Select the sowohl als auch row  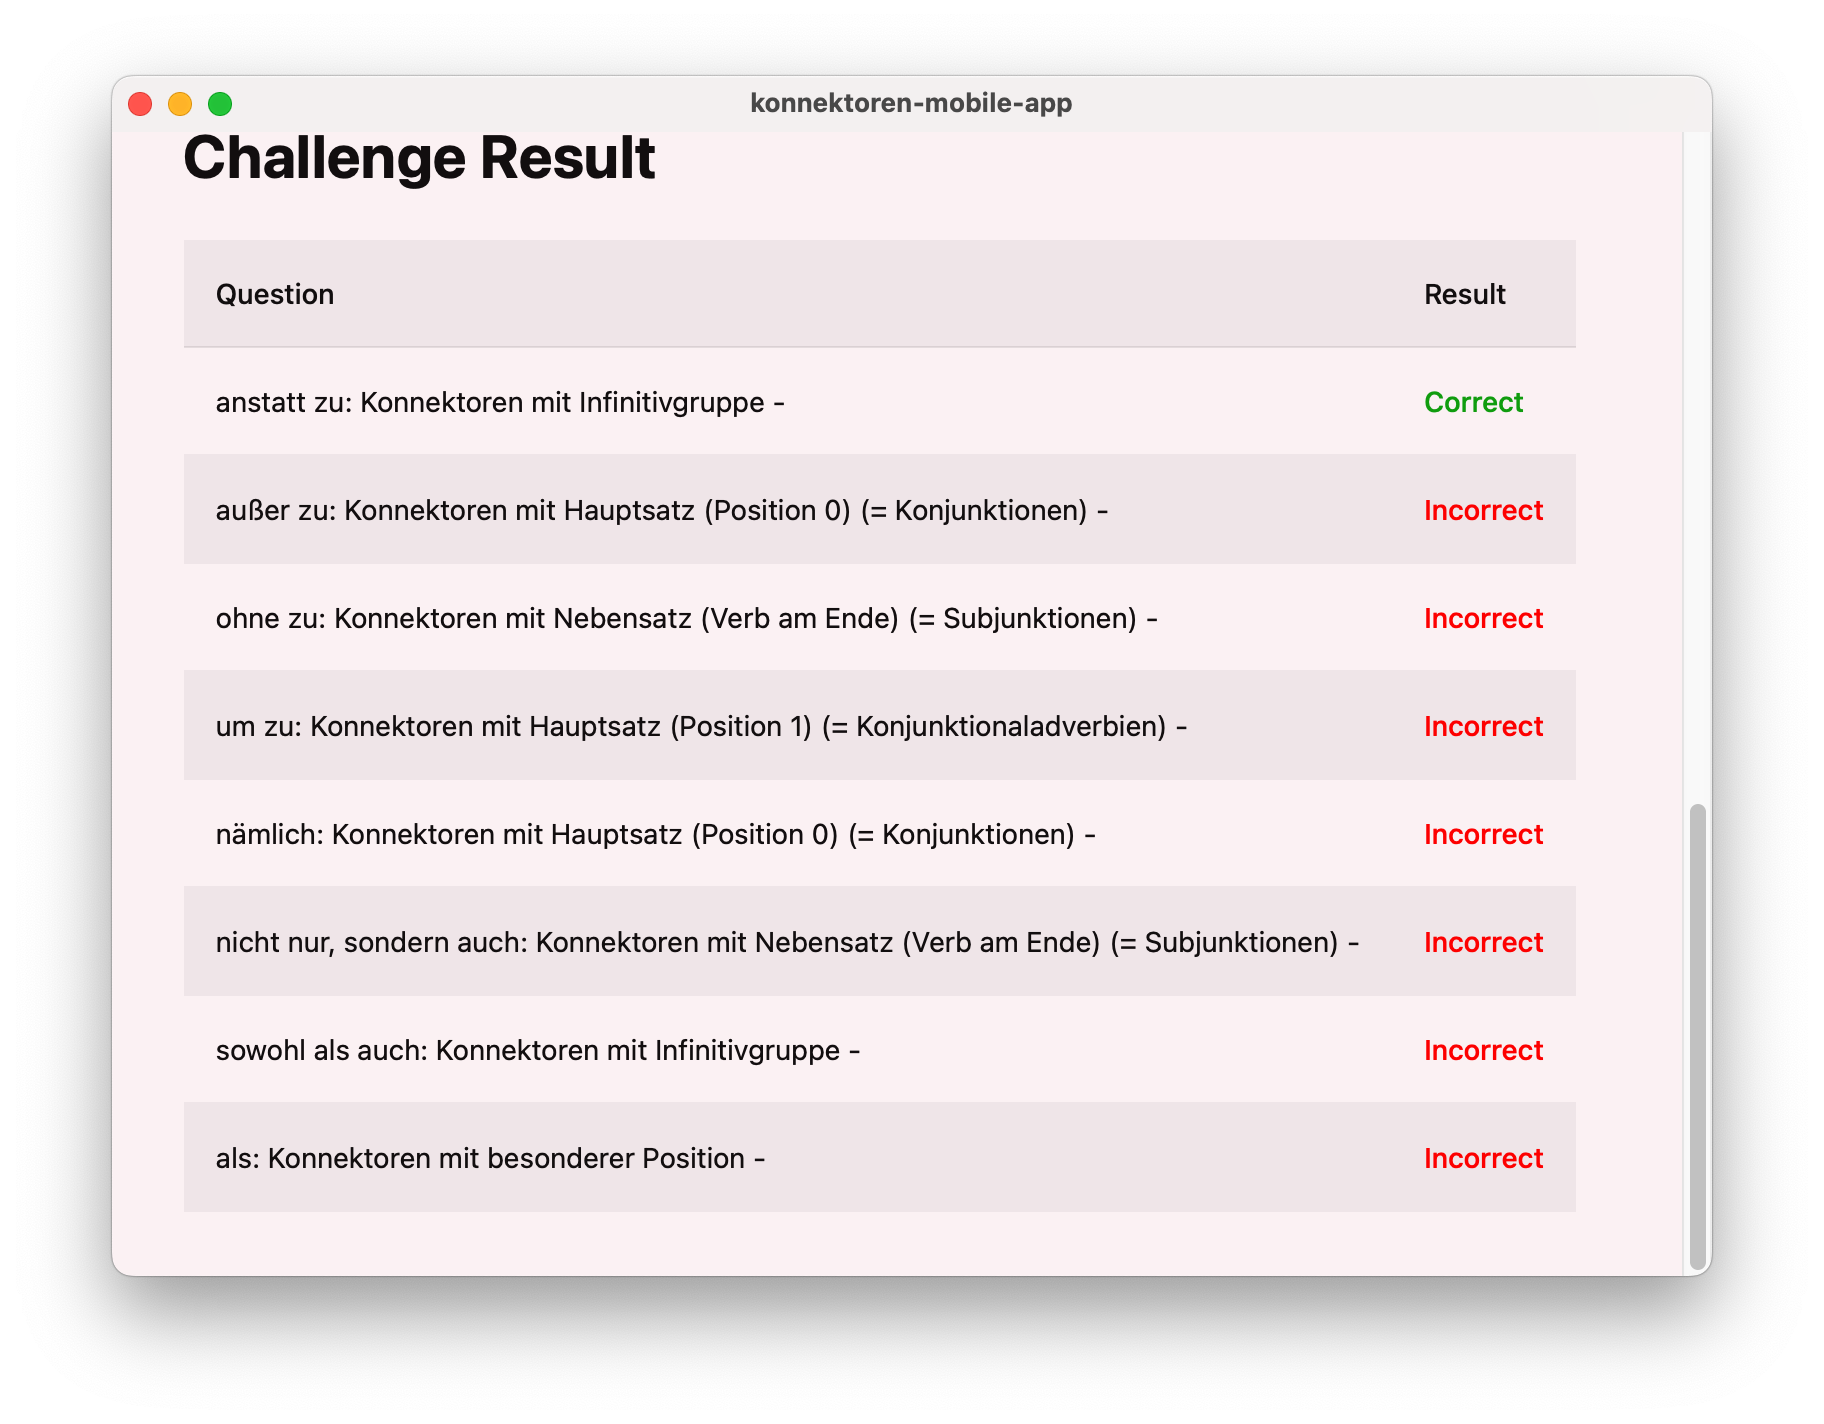(x=880, y=1050)
